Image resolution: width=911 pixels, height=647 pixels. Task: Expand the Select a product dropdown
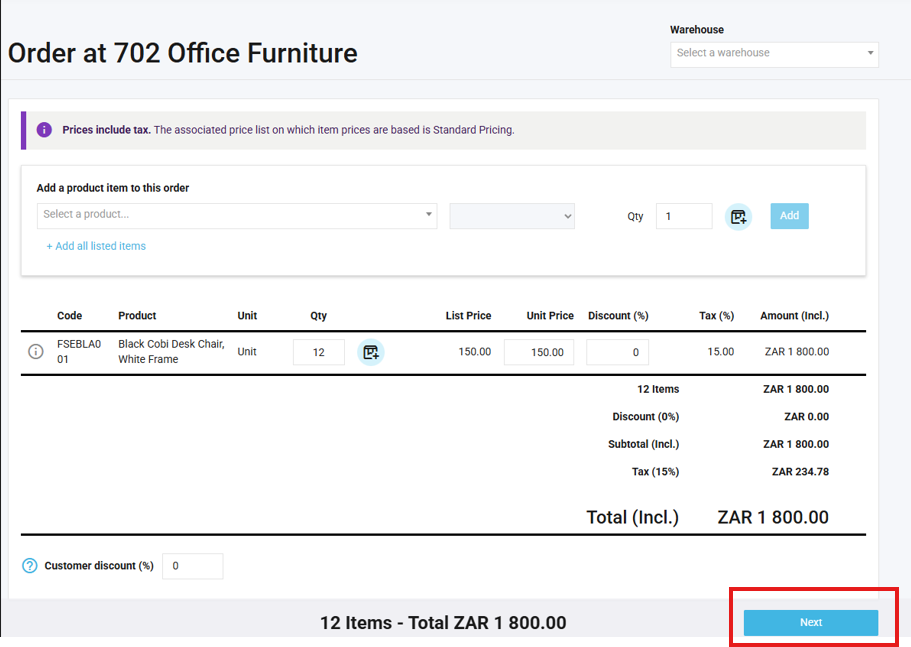click(x=237, y=215)
